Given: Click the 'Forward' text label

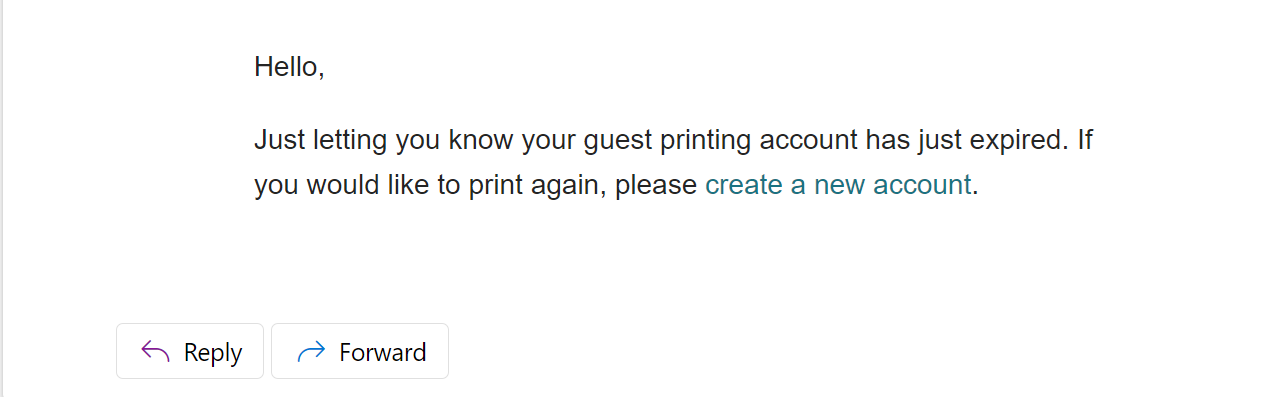Looking at the screenshot, I should (x=383, y=352).
